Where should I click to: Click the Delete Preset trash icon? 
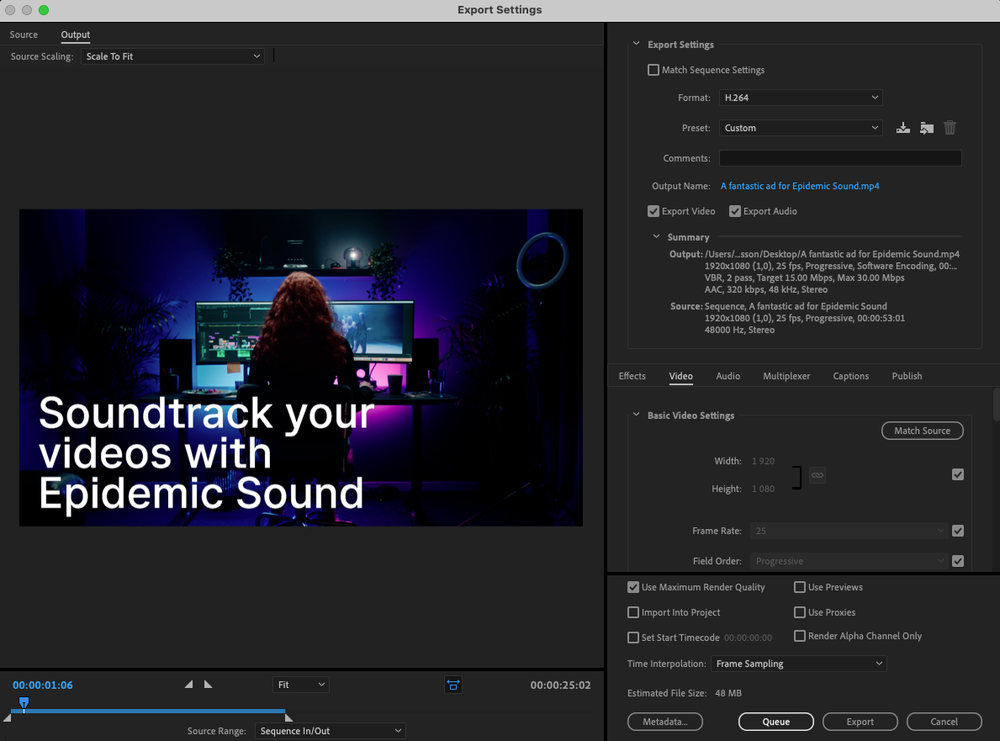[950, 127]
